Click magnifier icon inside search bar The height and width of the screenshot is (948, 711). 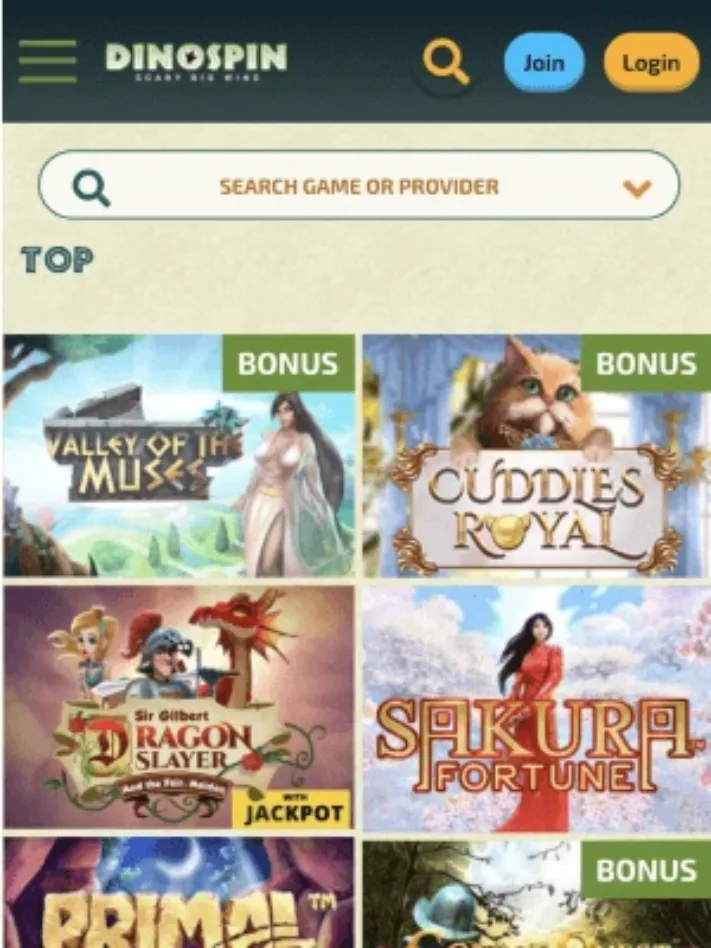point(91,187)
